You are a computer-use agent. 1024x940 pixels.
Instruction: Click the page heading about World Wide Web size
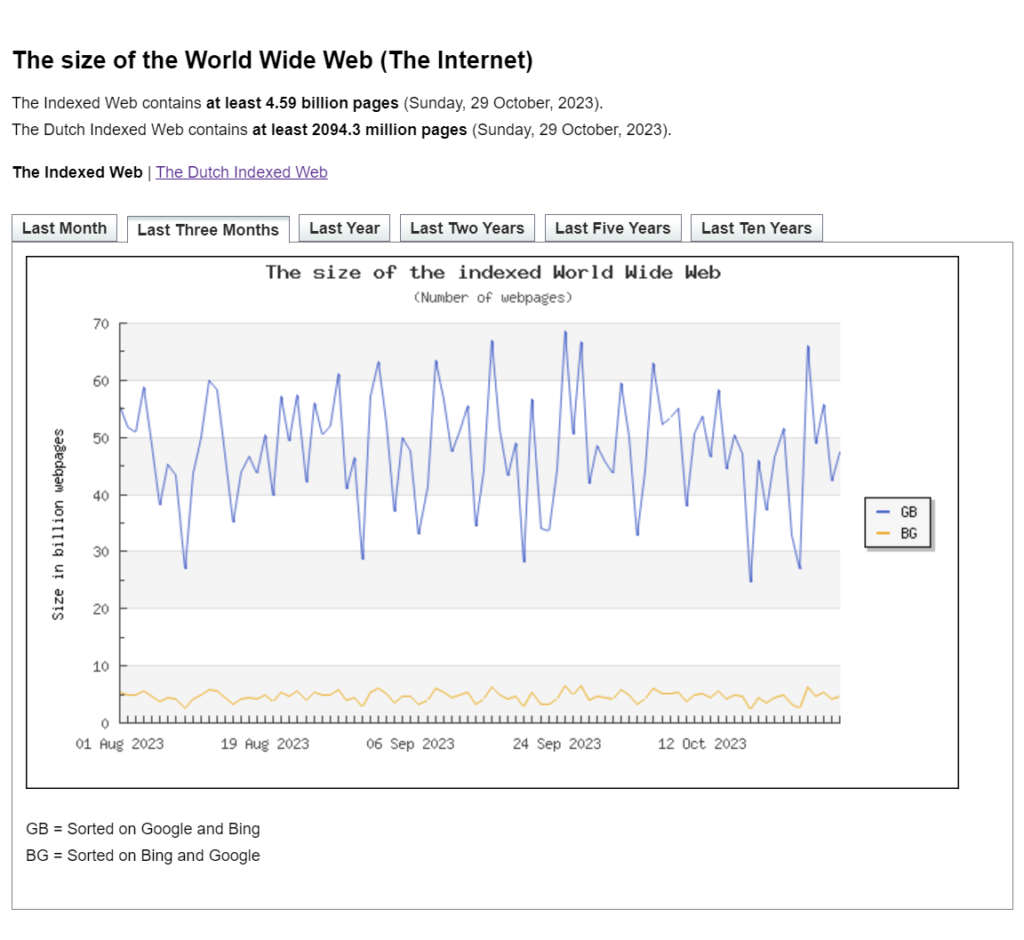pyautogui.click(x=272, y=60)
